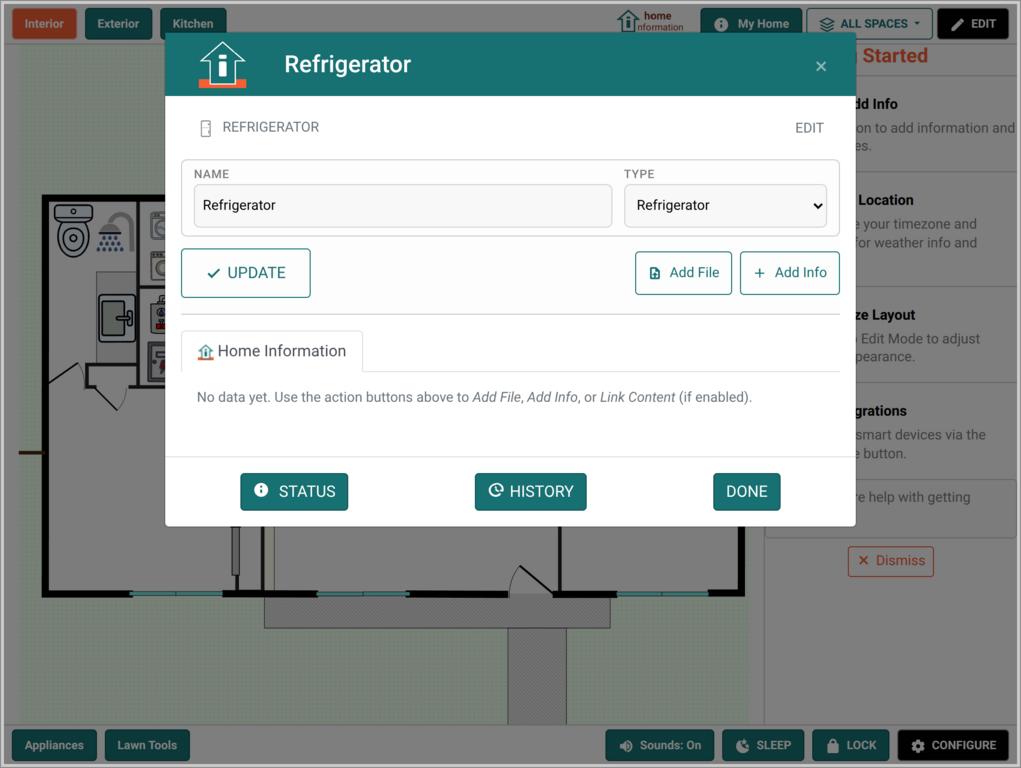The image size is (1021, 768).
Task: Click the house info logo in dialog header
Action: (x=223, y=64)
